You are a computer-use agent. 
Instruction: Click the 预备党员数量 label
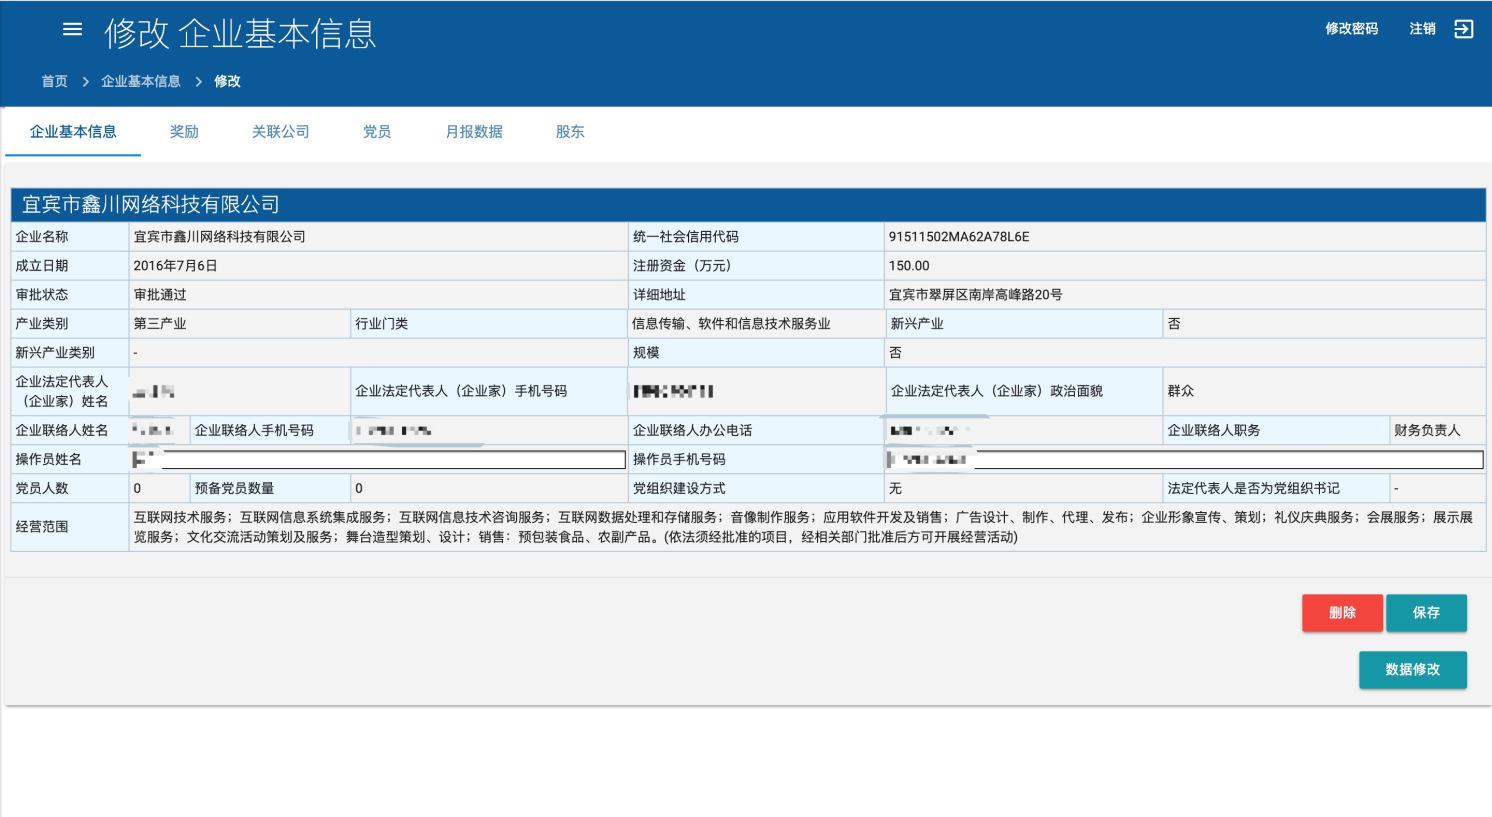(234, 489)
